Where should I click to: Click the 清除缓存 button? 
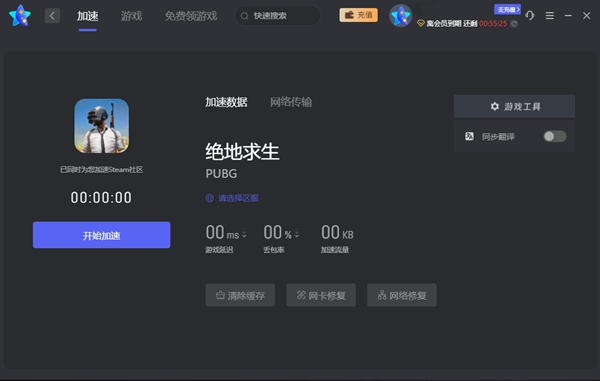[x=240, y=295]
